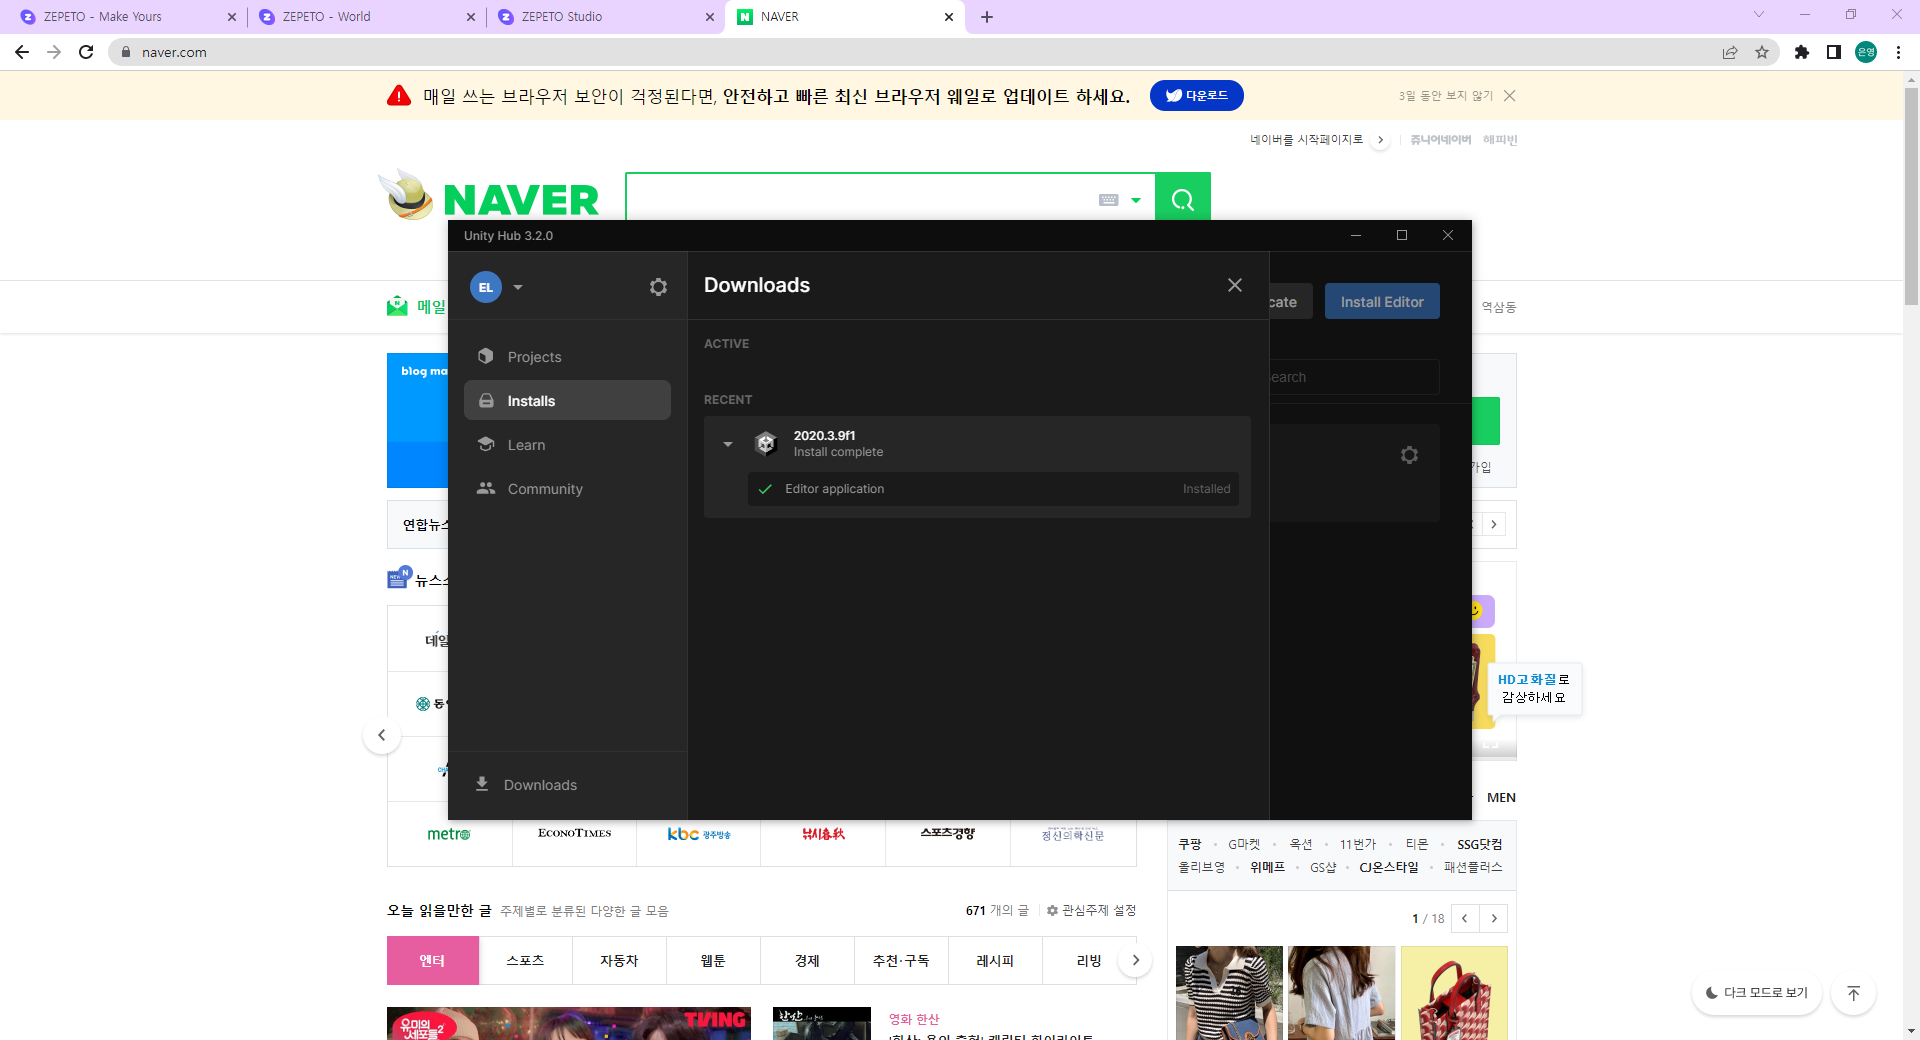Viewport: 1920px width, 1040px height.
Task: Click the EL account avatar
Action: [x=486, y=287]
